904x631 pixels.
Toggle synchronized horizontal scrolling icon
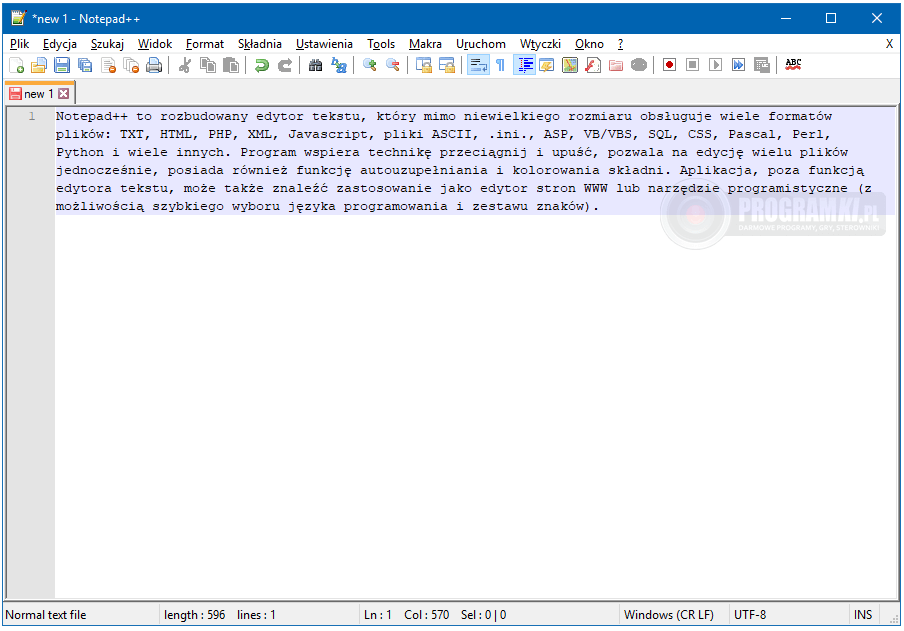[447, 65]
